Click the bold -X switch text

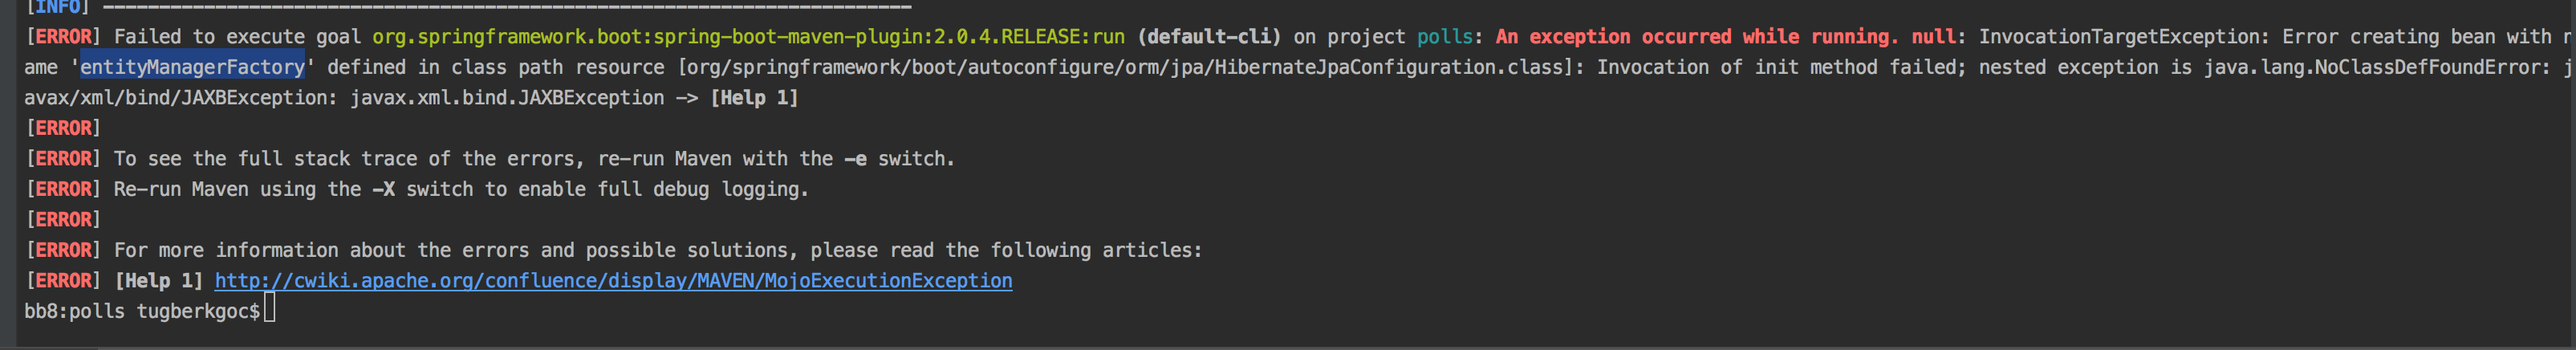(383, 189)
